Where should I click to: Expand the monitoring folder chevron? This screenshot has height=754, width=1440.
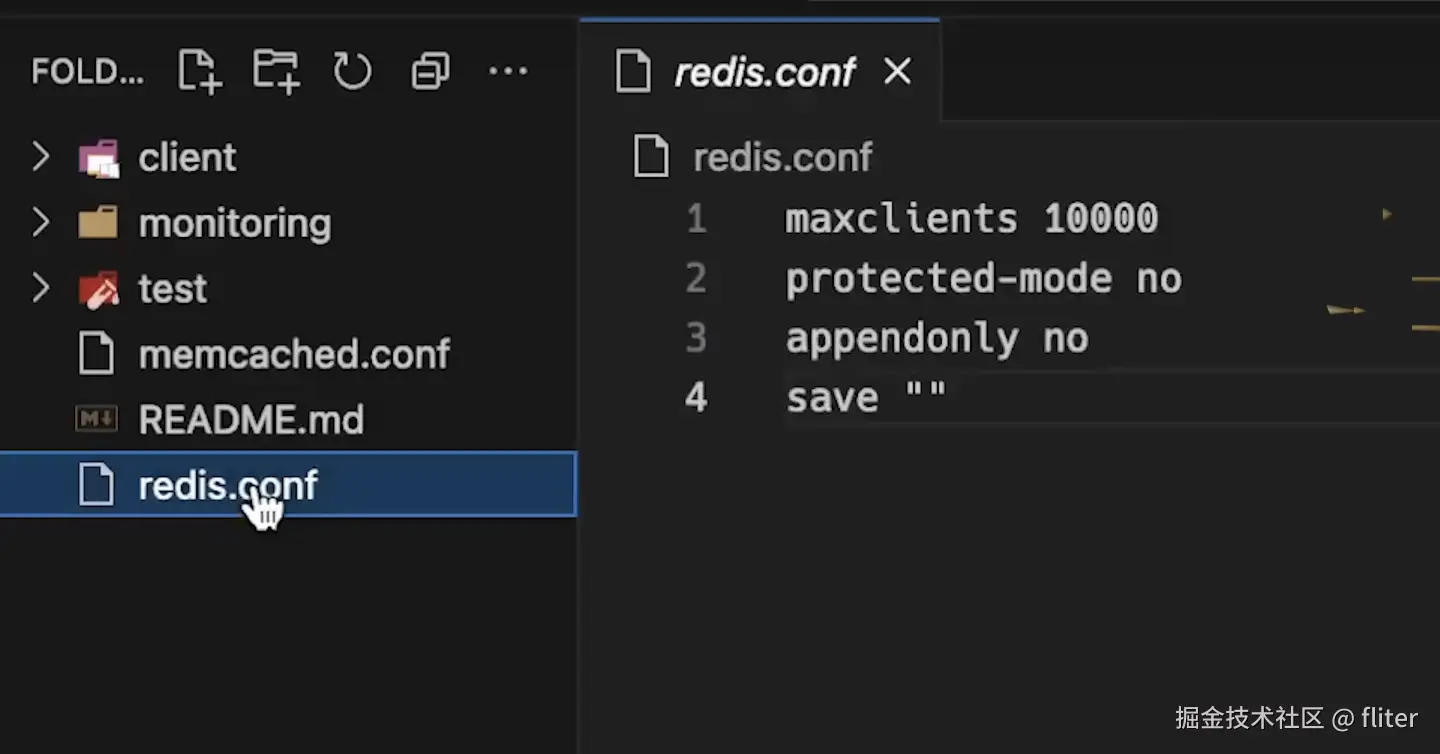click(x=40, y=223)
